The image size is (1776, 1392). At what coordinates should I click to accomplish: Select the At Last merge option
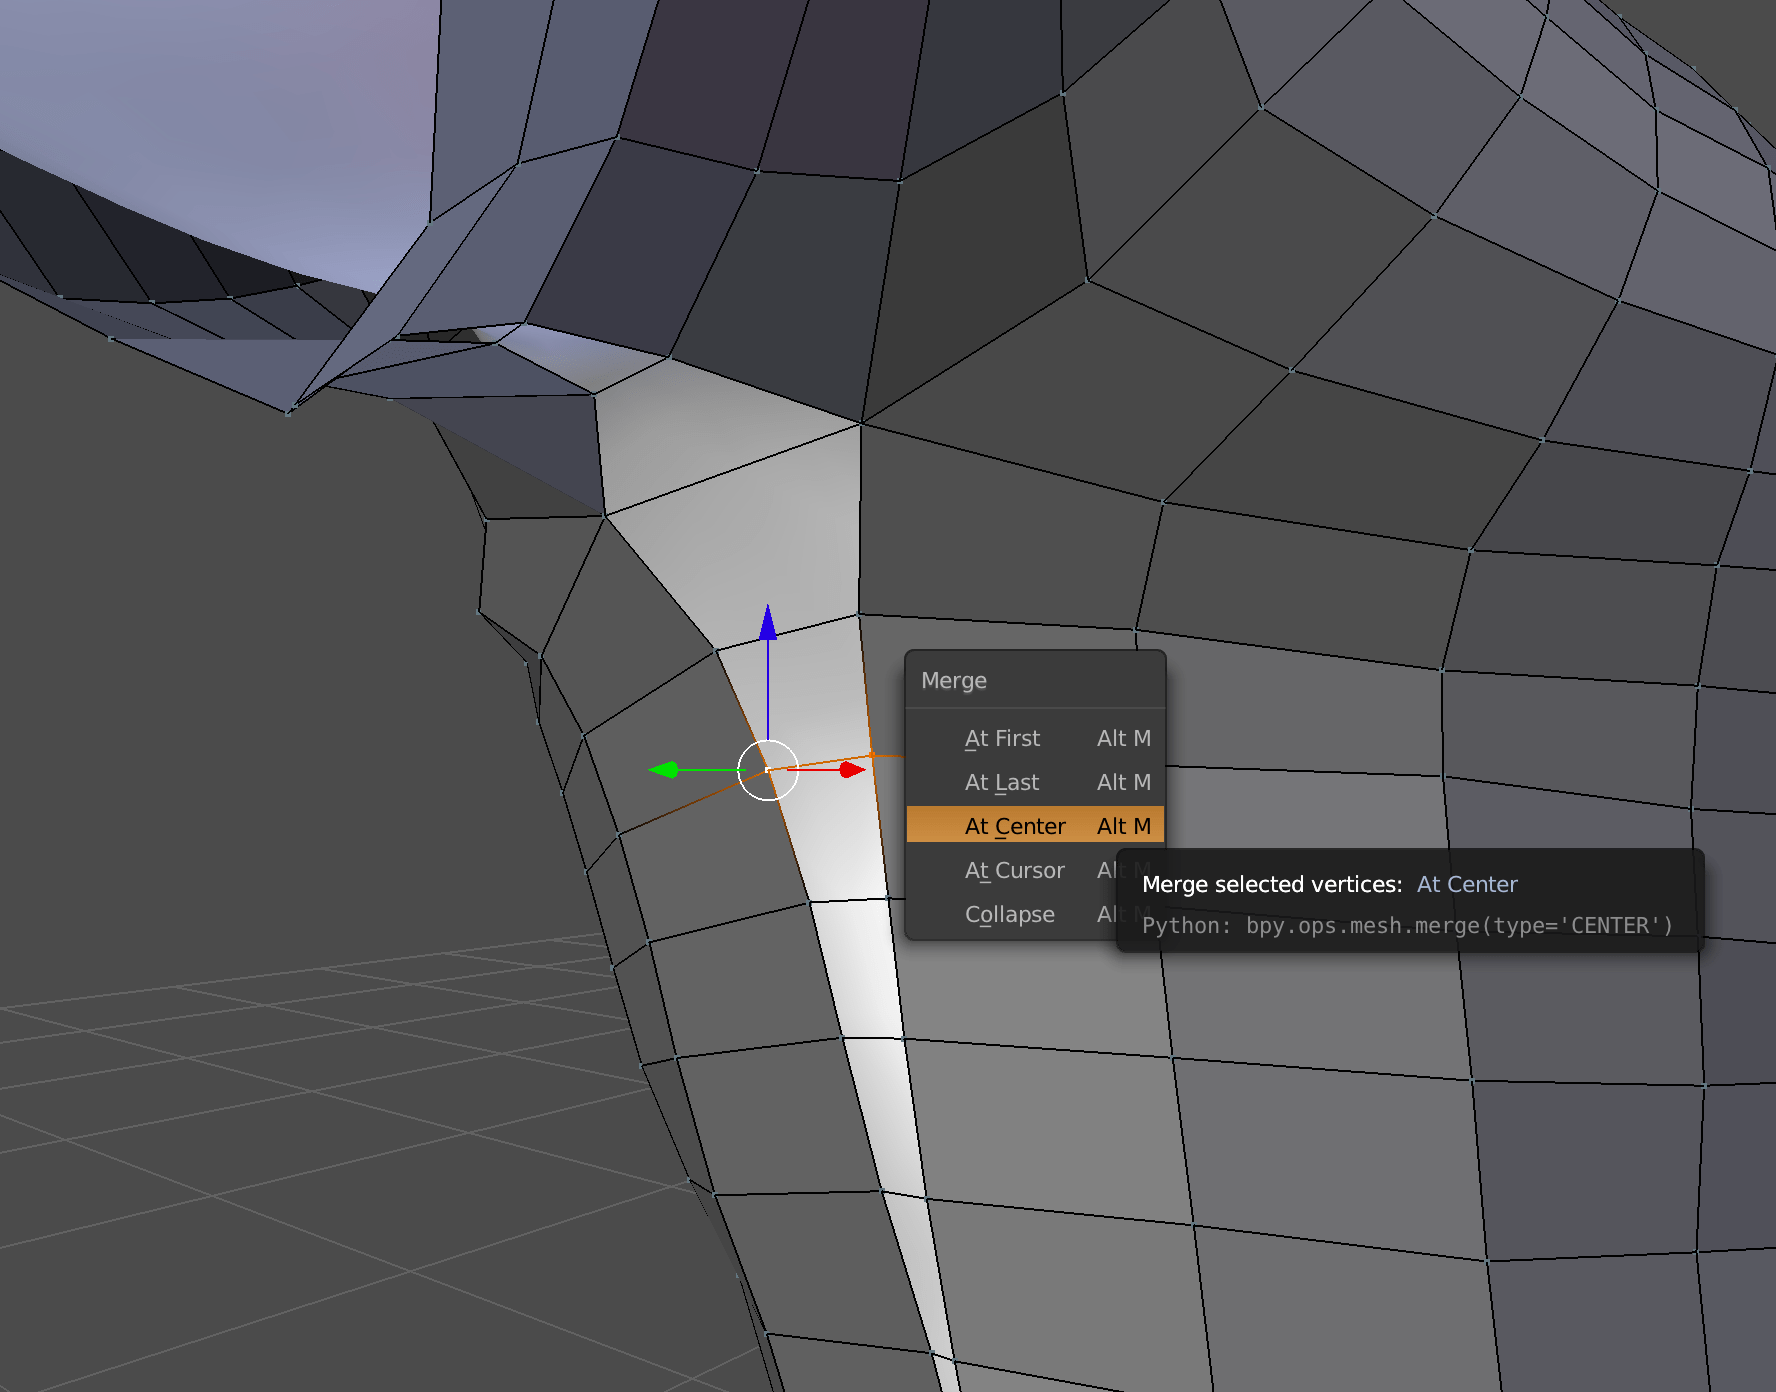1001,782
